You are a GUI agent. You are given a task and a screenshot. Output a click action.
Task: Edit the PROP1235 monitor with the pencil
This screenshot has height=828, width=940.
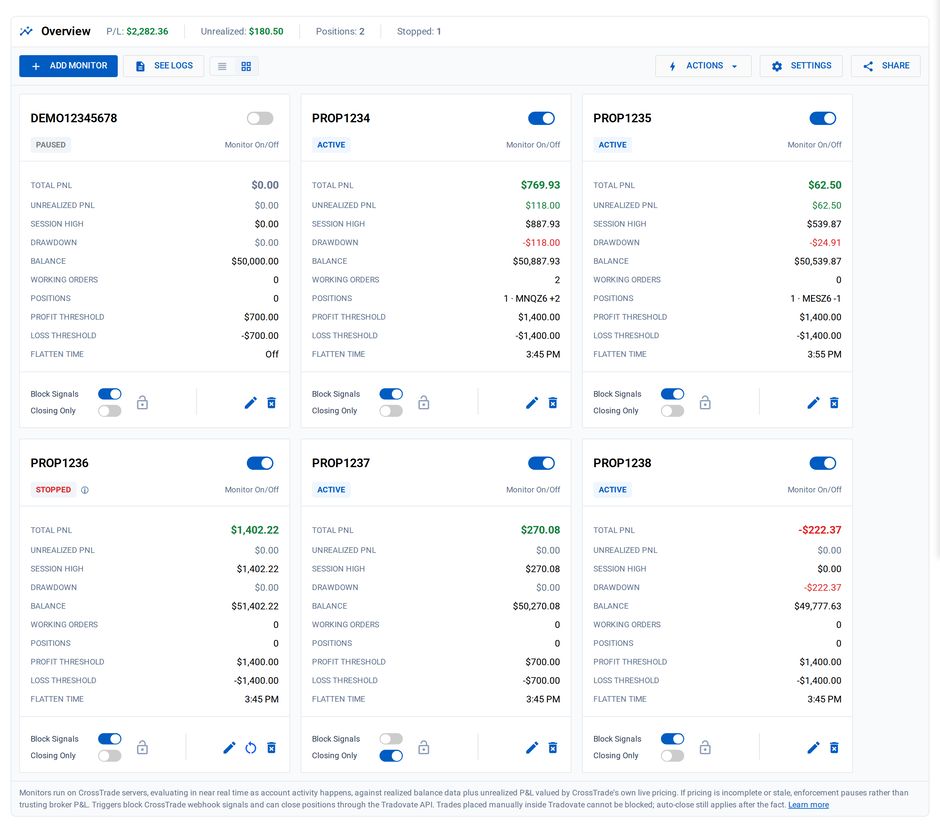point(813,403)
